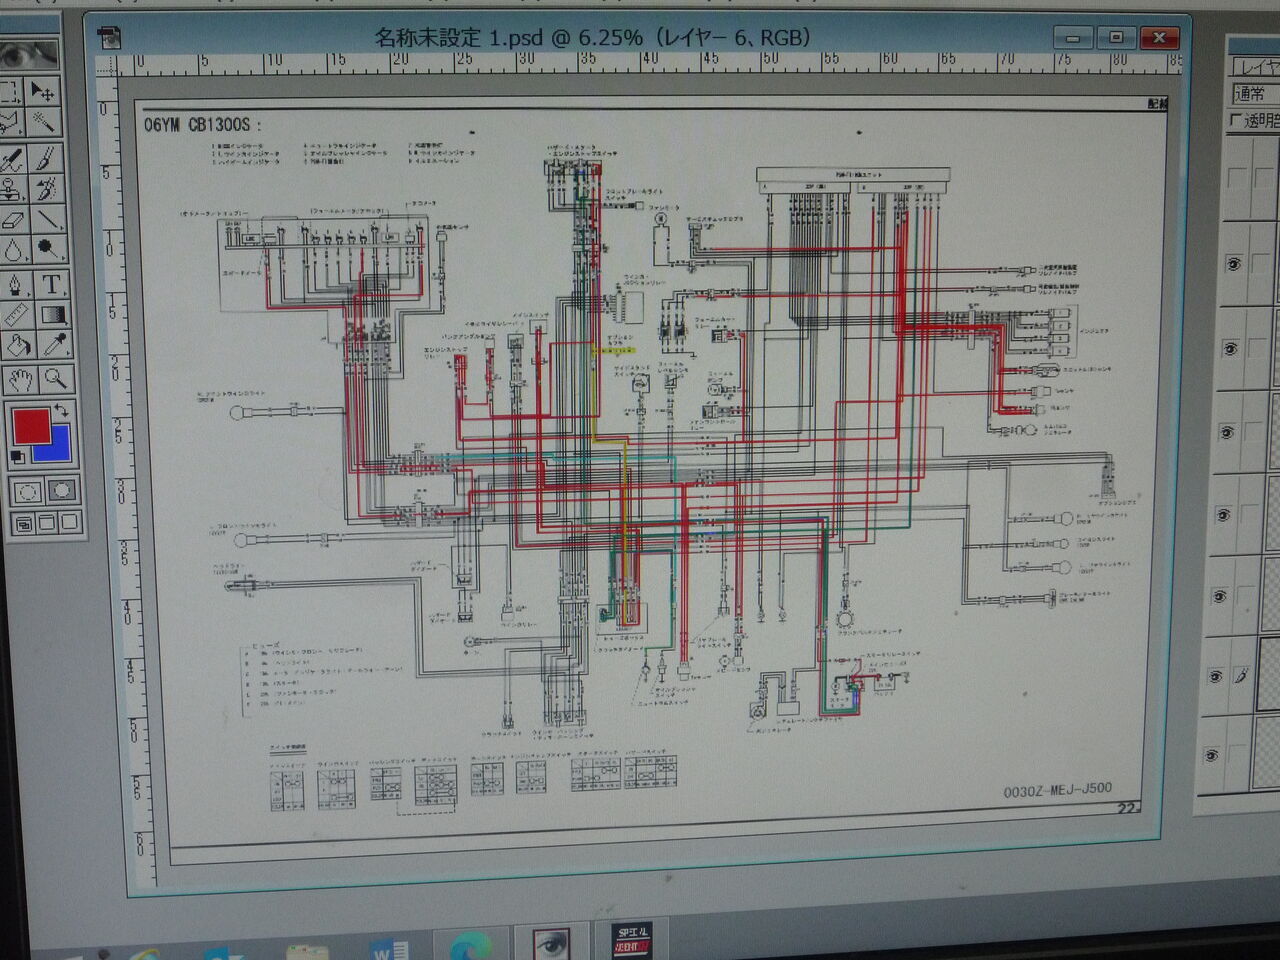Select the Dodge tool
Screen dimensions: 1280x960
[49, 250]
